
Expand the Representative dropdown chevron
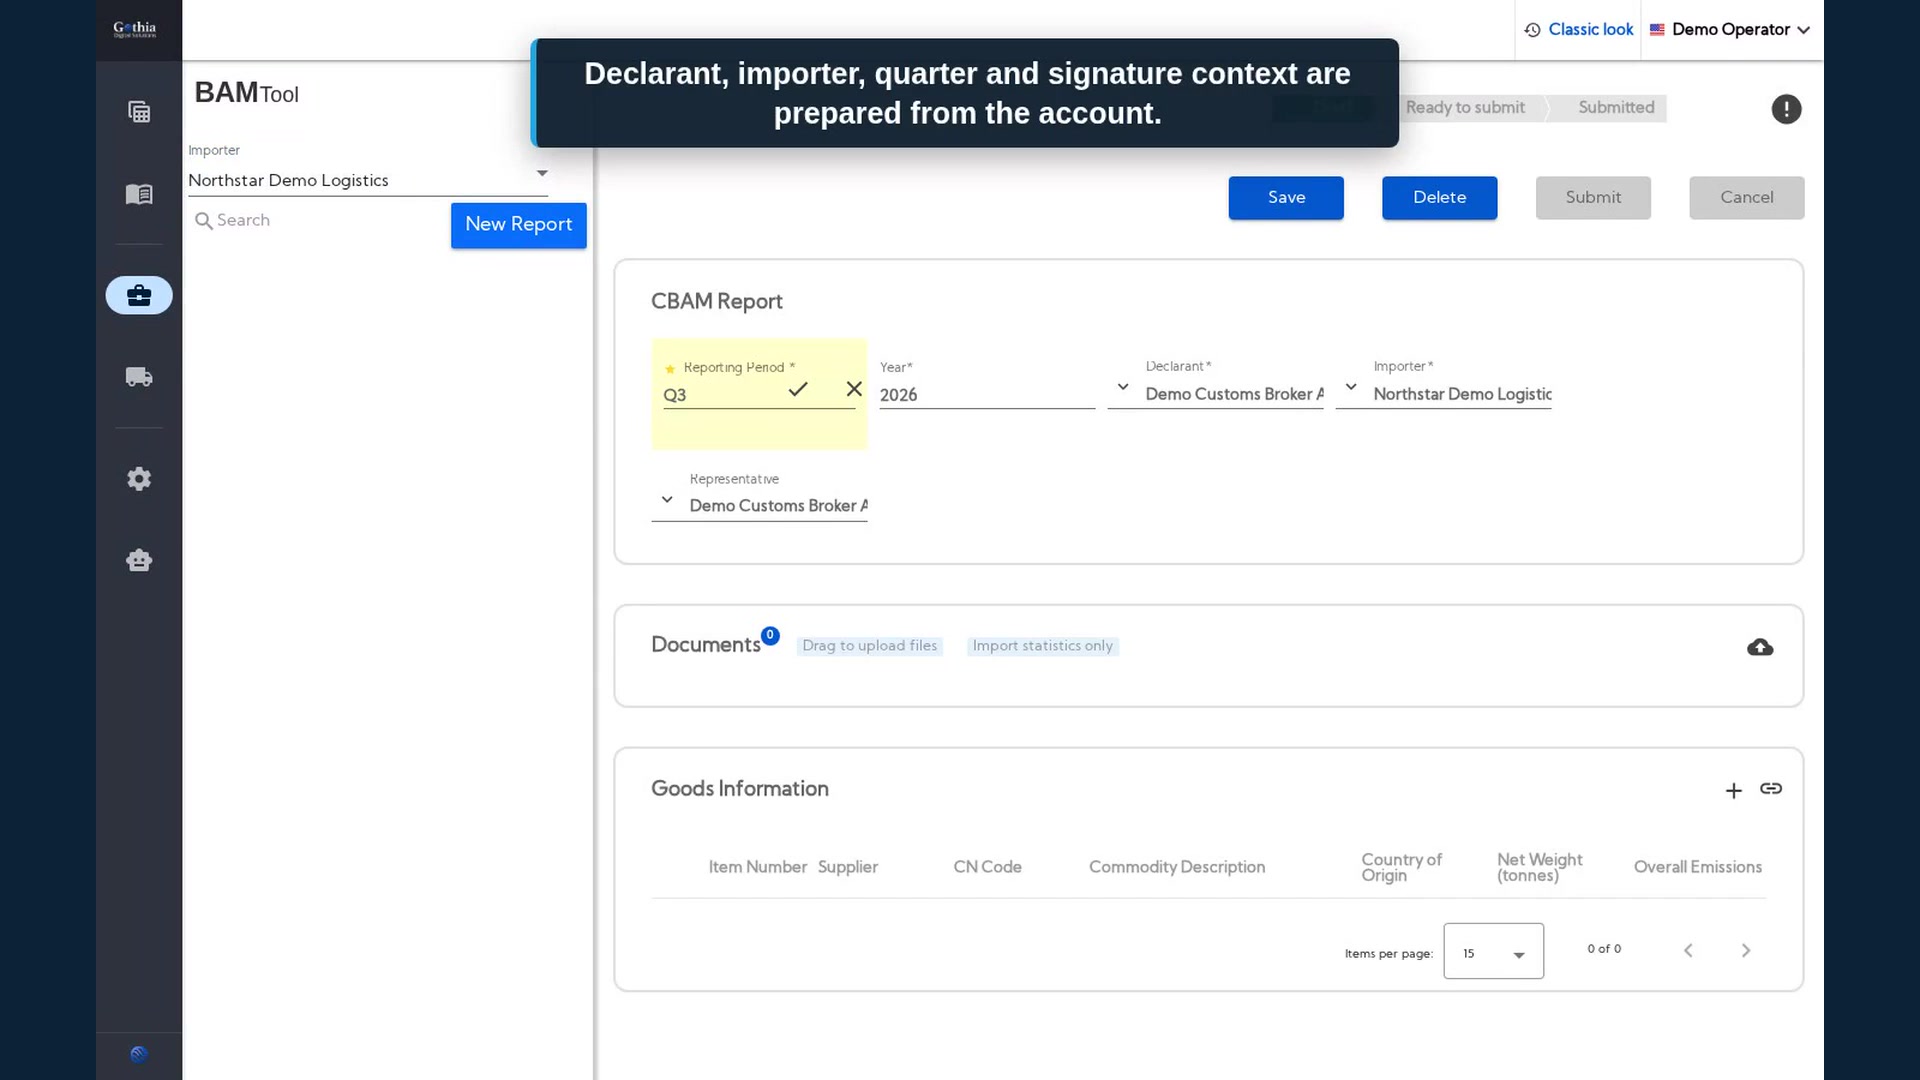tap(667, 499)
